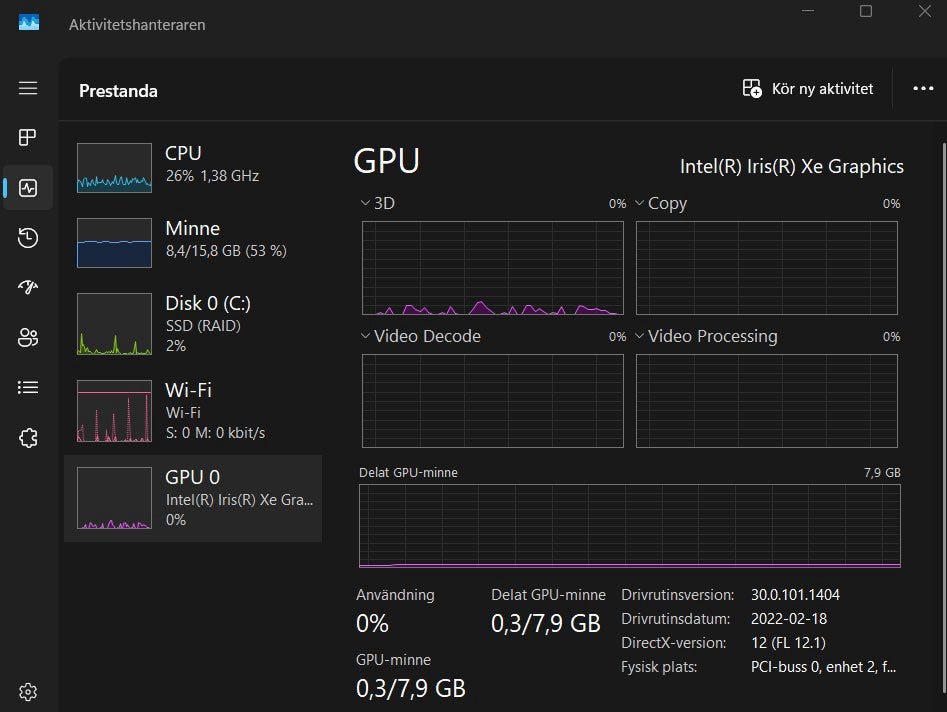Screen dimensions: 947x712
Task: Open the Details list page icon
Action: point(28,387)
